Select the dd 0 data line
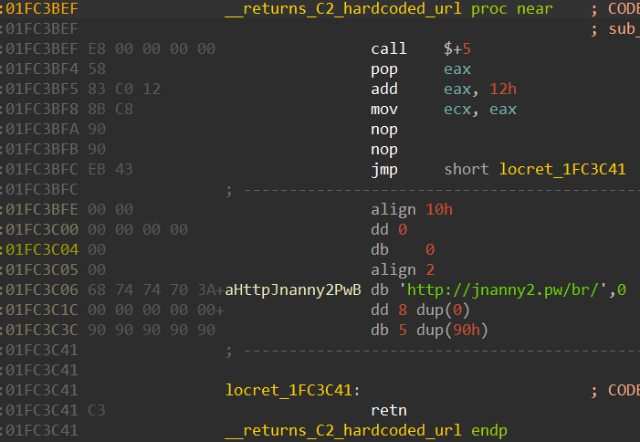Screen dimensions: 640x442 pos(389,230)
